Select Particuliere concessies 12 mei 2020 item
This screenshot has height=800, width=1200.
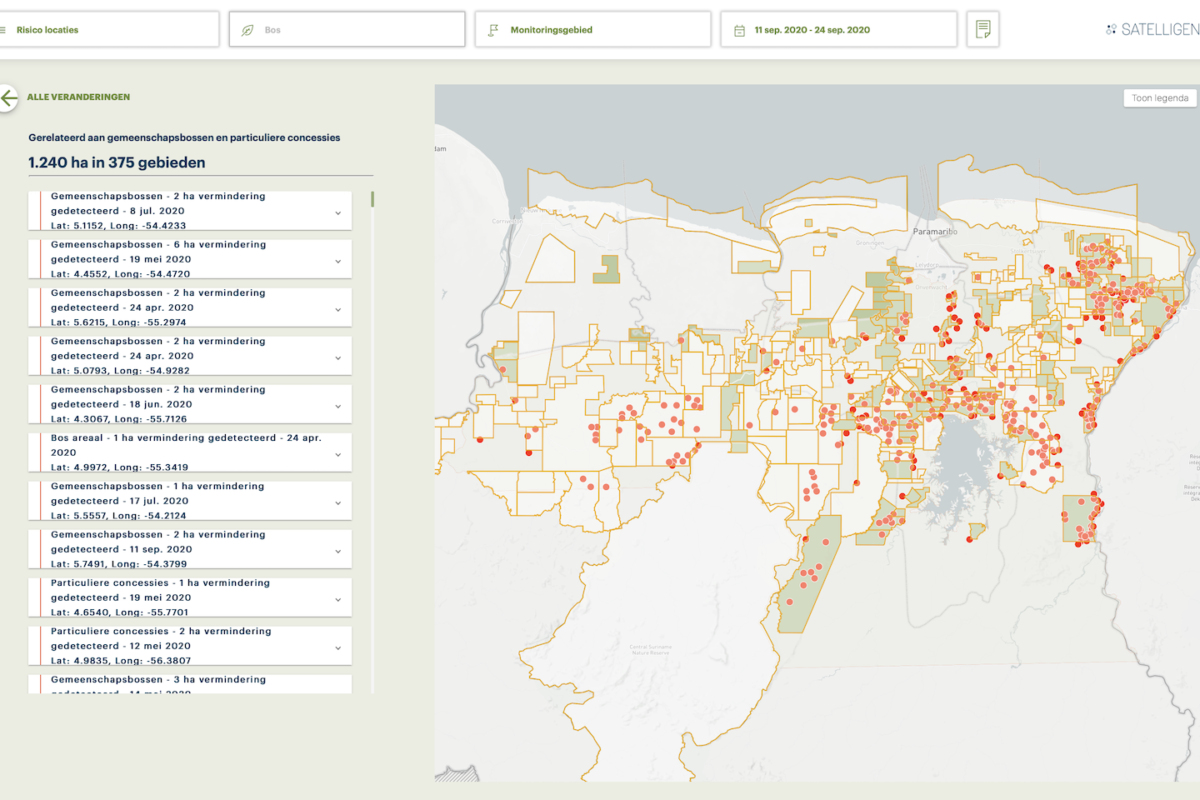[180, 646]
